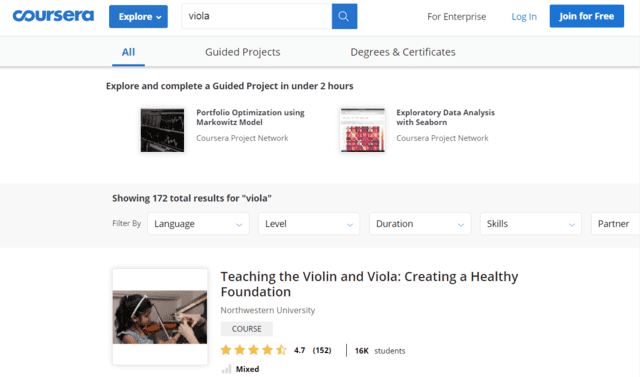Open Teaching the Violin and Viola course
The height and width of the screenshot is (377, 640).
(369, 284)
